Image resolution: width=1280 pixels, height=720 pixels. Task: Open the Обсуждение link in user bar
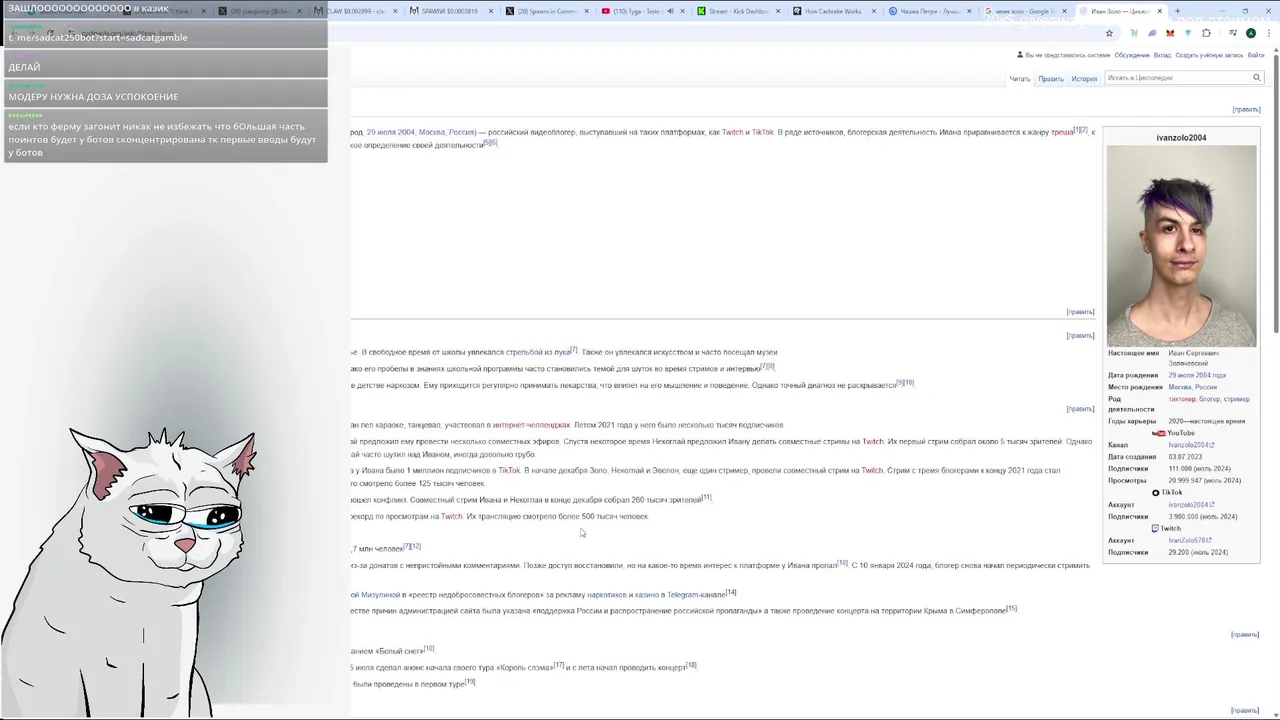pyautogui.click(x=1132, y=55)
